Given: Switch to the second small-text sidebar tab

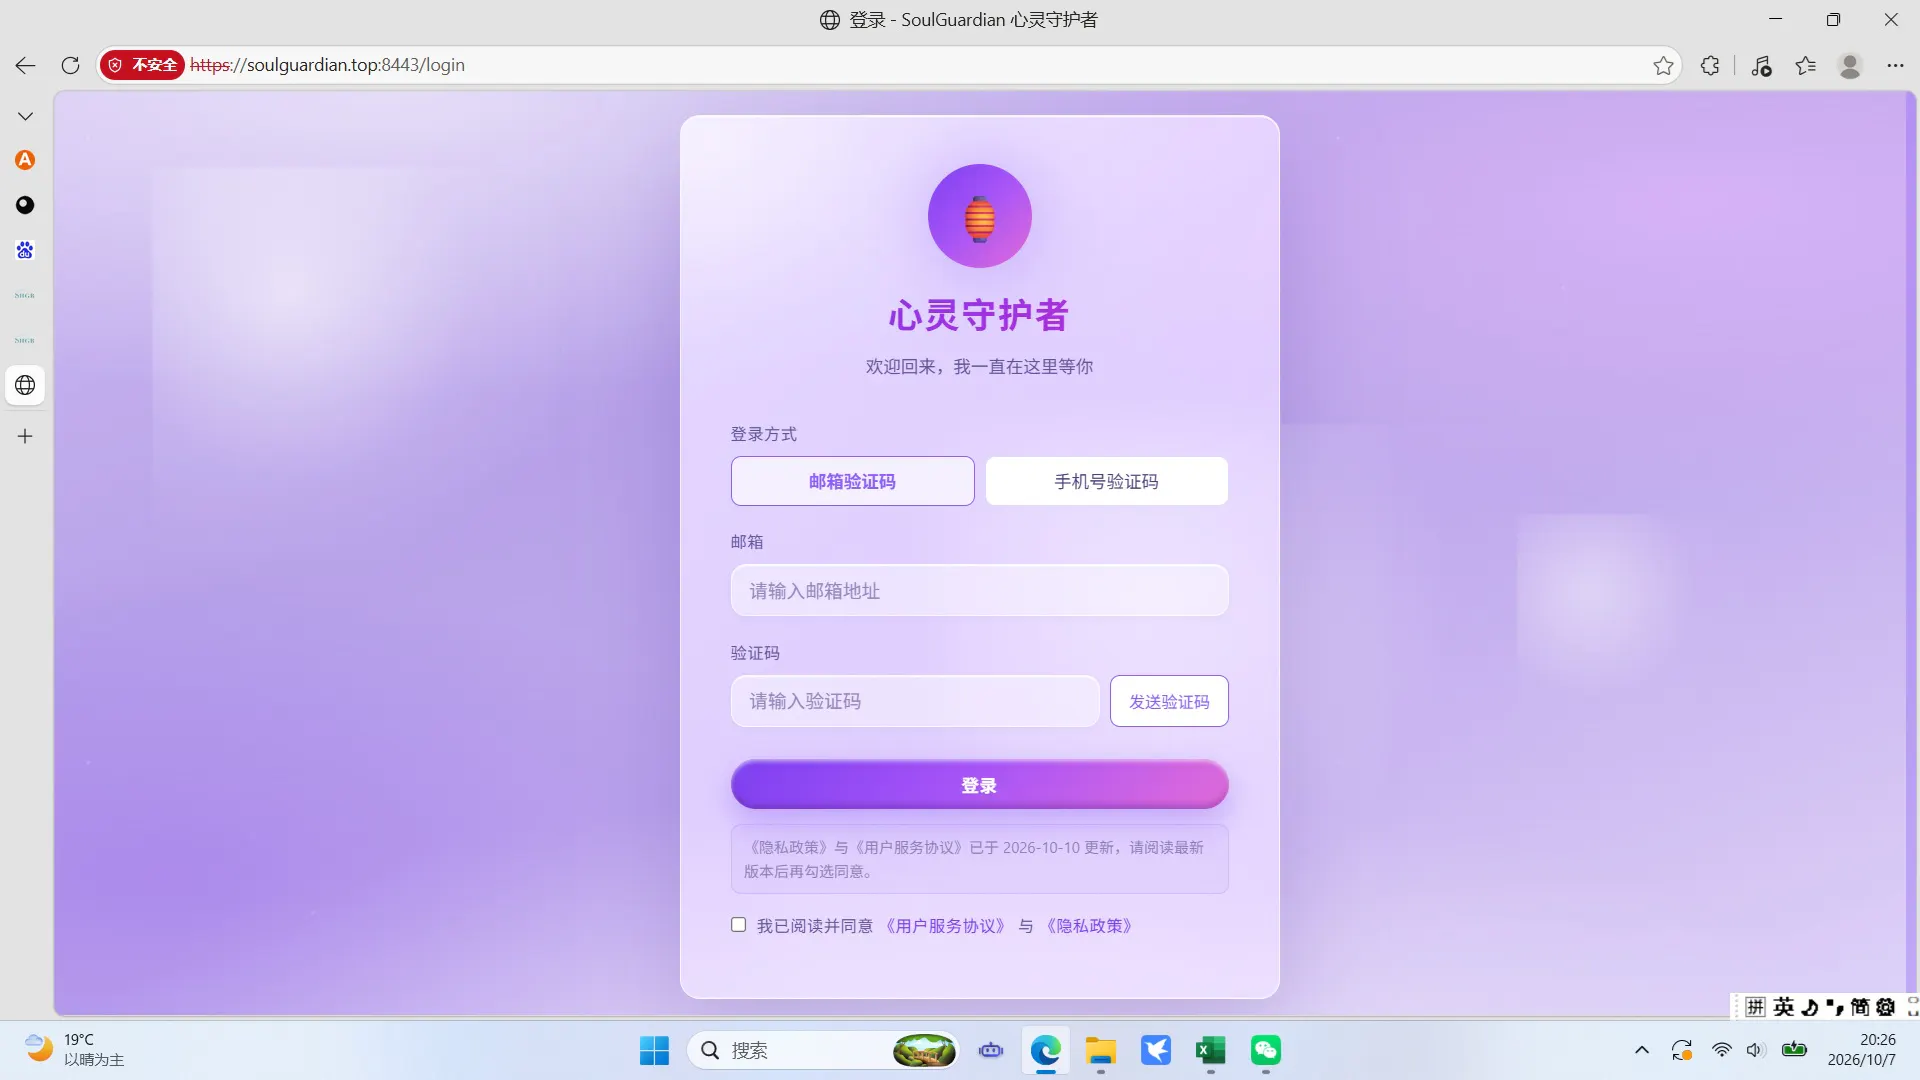Looking at the screenshot, I should [x=25, y=340].
